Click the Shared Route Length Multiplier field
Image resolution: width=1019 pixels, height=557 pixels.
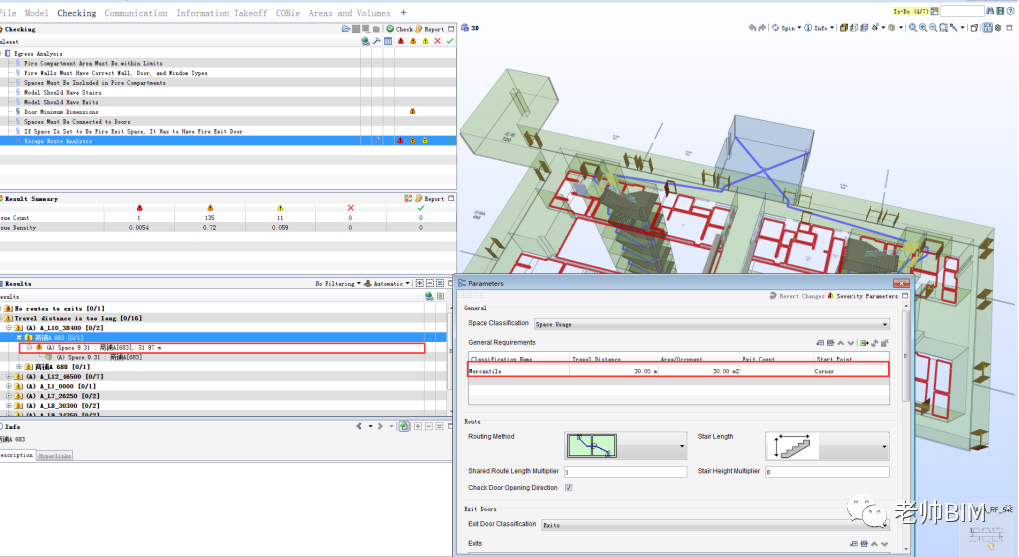click(x=625, y=472)
